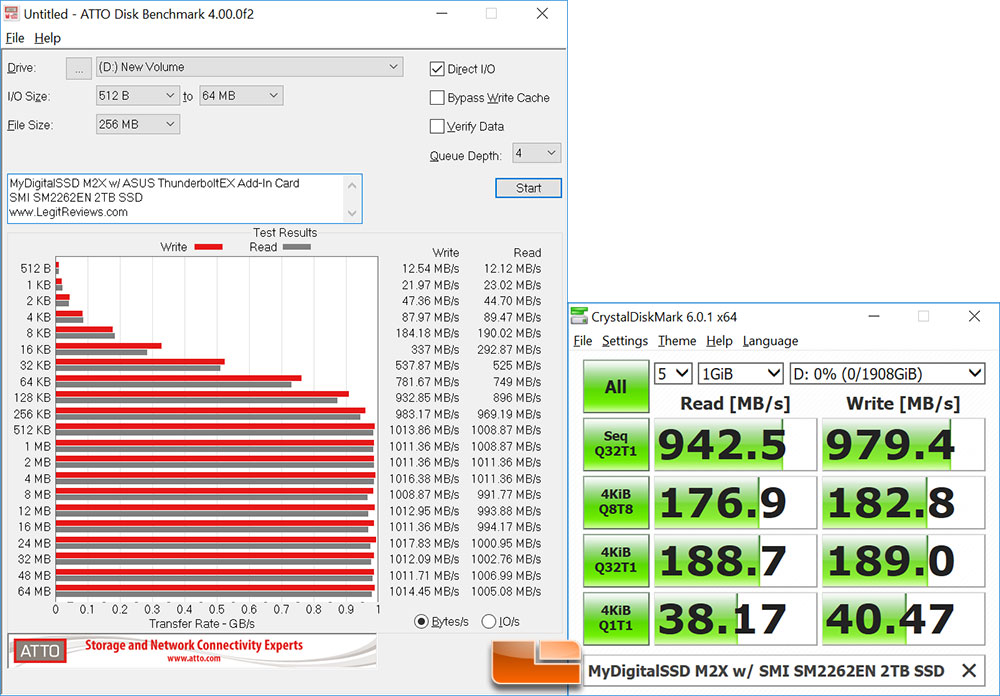The height and width of the screenshot is (696, 1000).
Task: Start the ATTO benchmark
Action: coord(528,188)
